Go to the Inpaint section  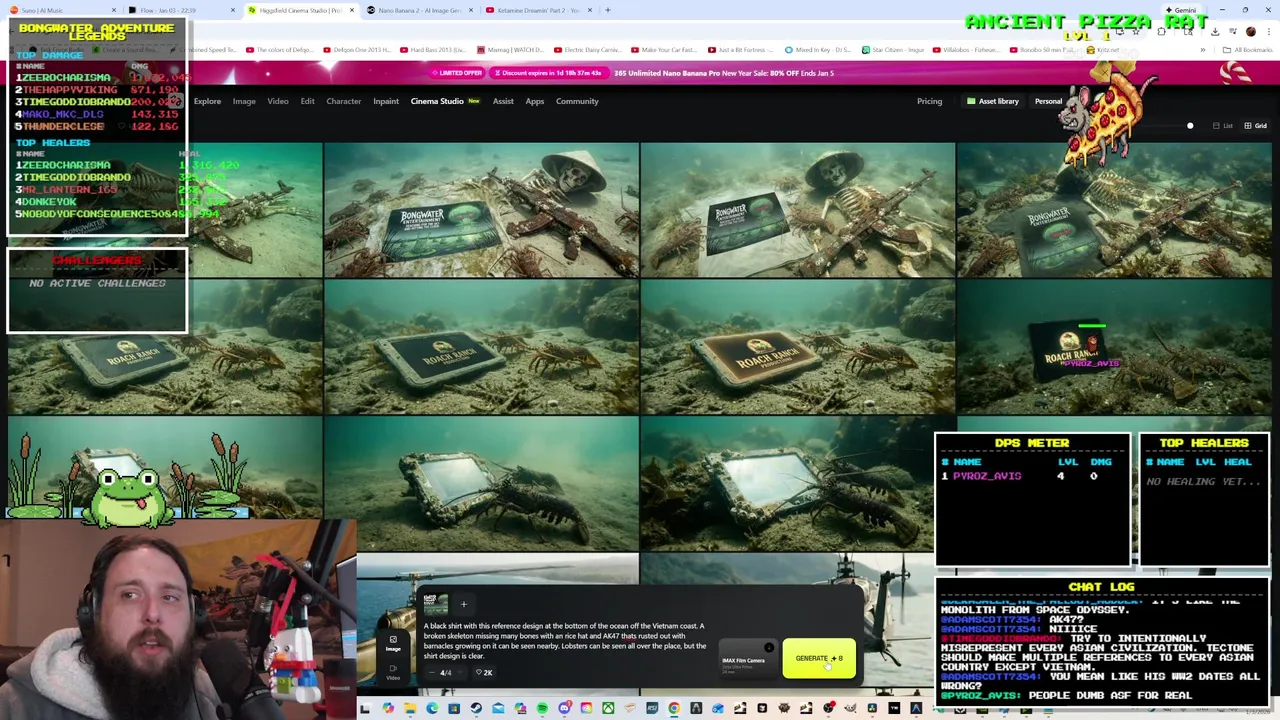[386, 101]
